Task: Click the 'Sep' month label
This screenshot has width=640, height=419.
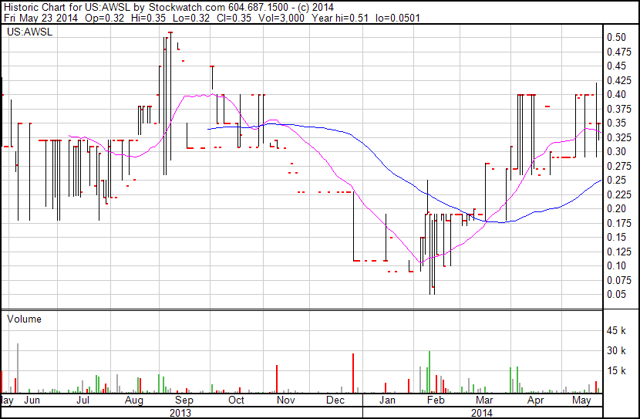Action: click(184, 400)
